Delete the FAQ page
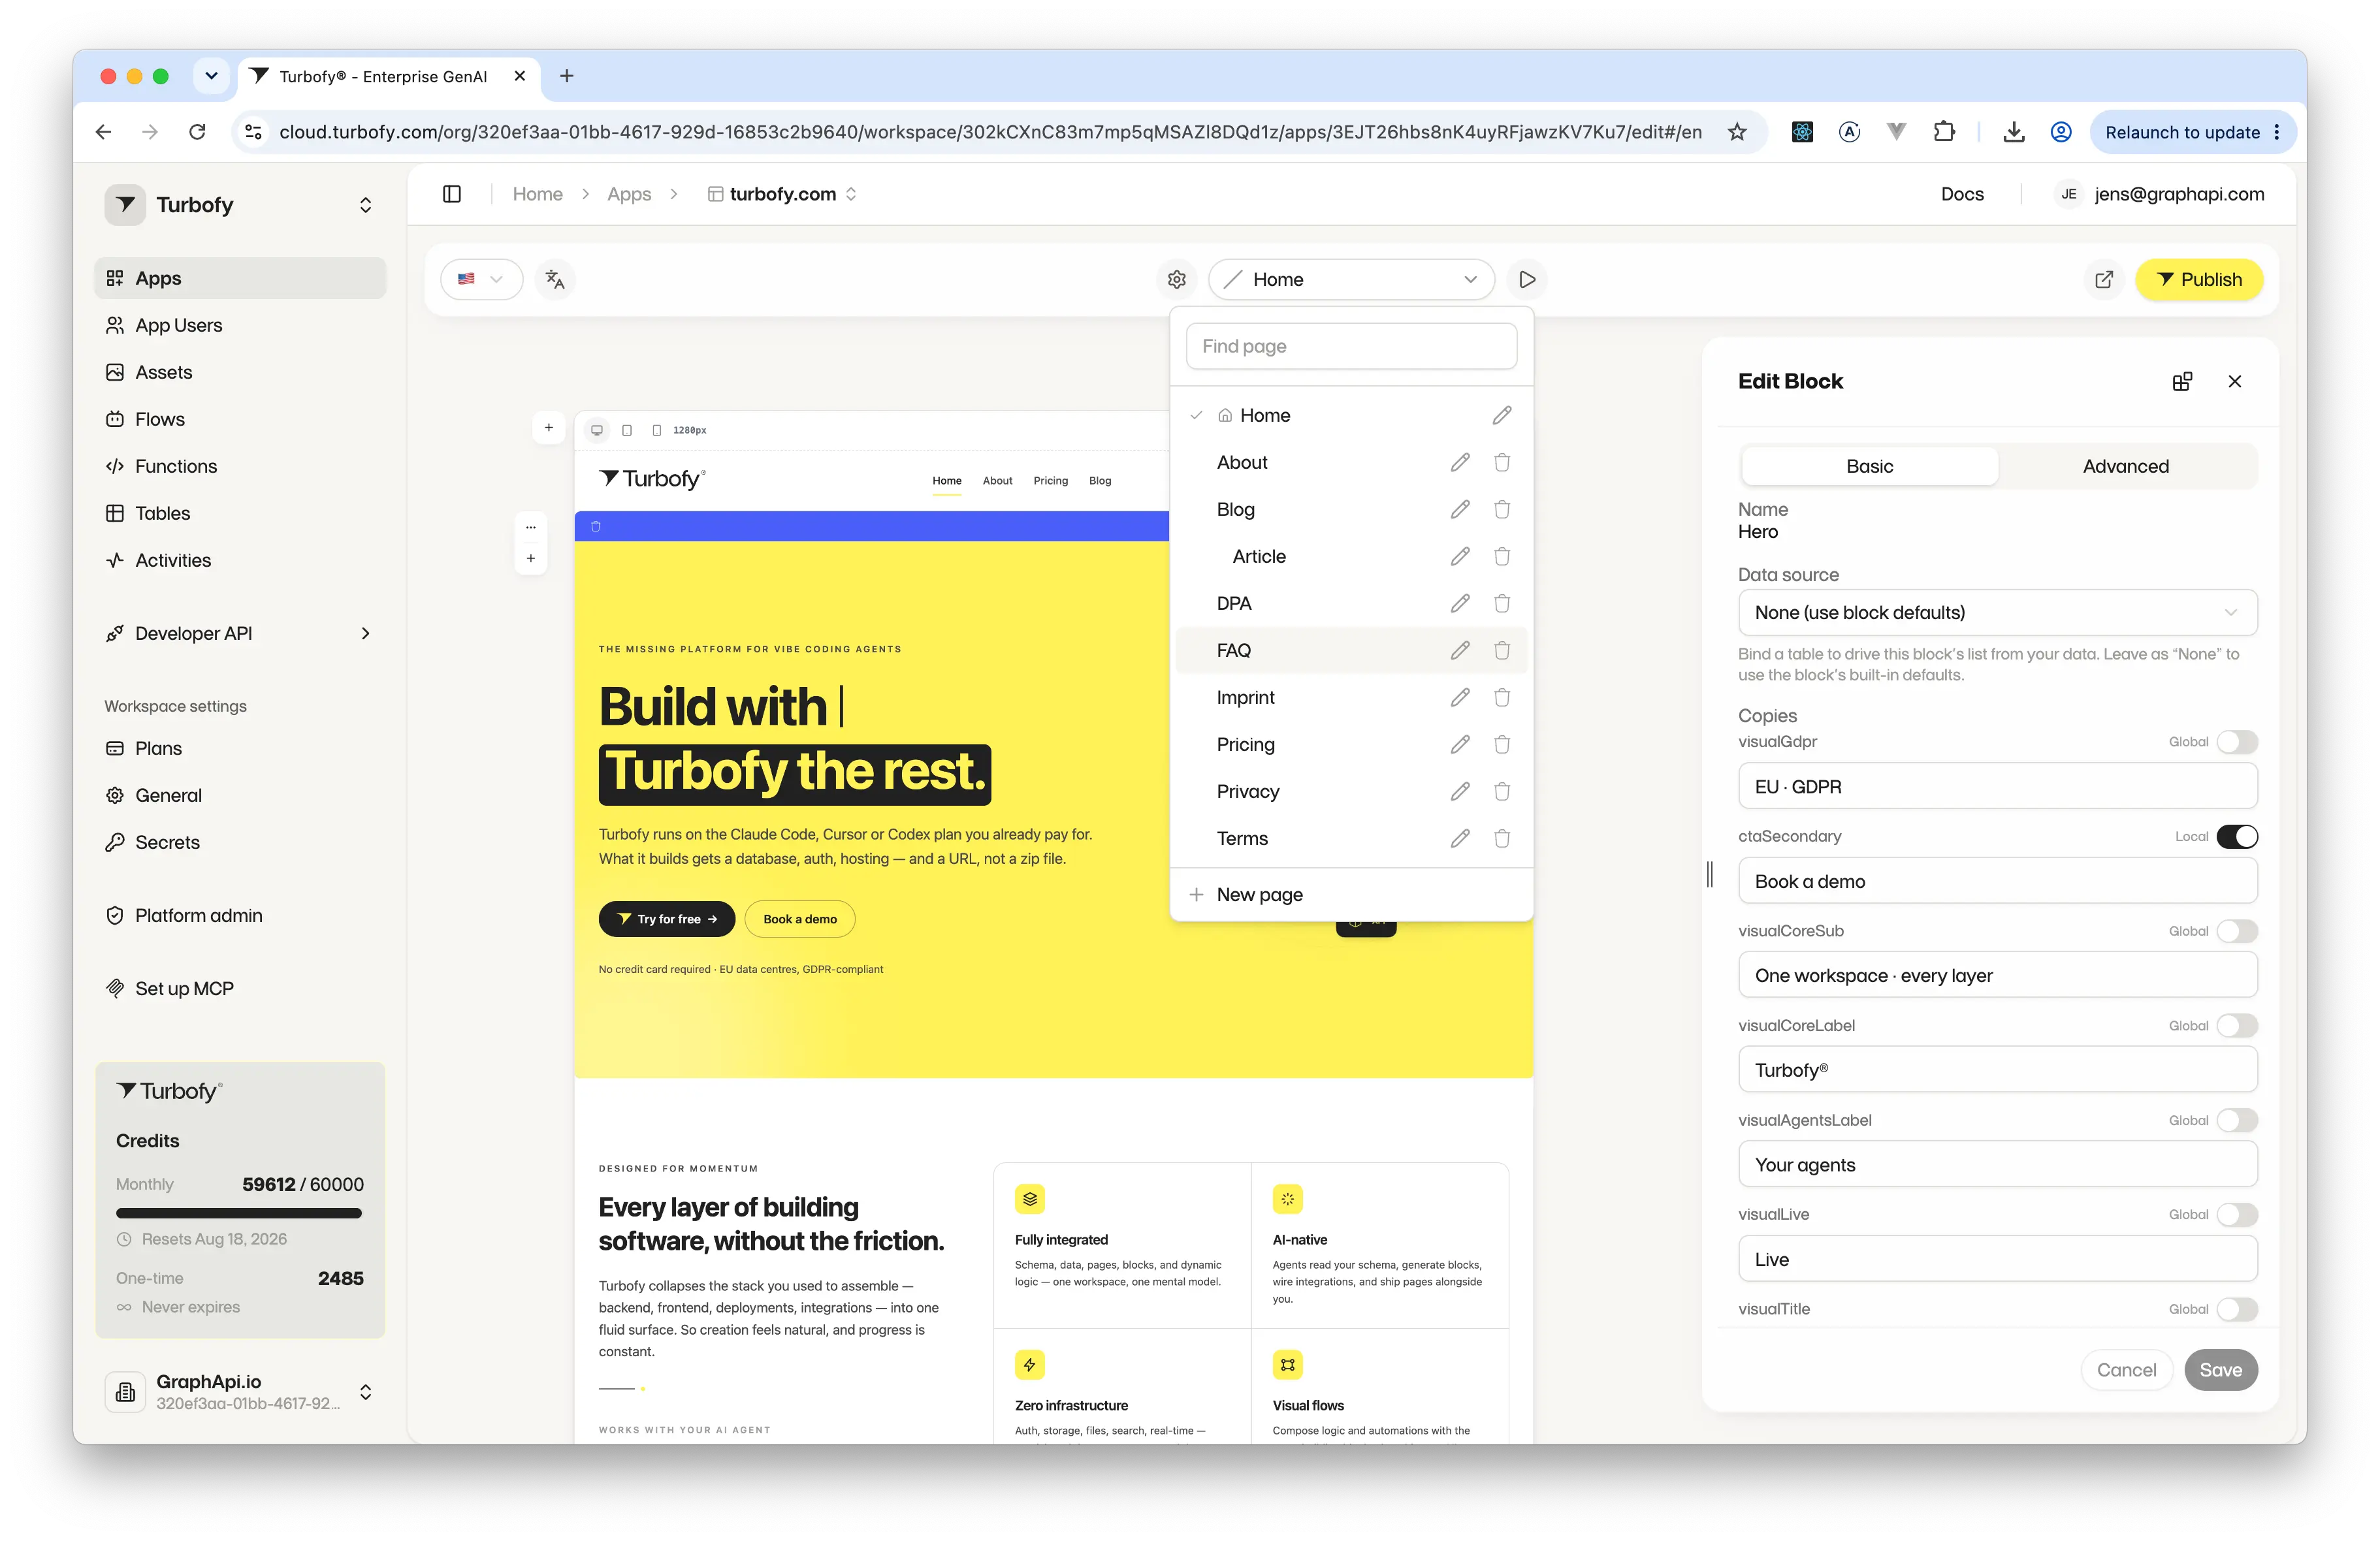Image resolution: width=2380 pixels, height=1541 pixels. [x=1502, y=650]
